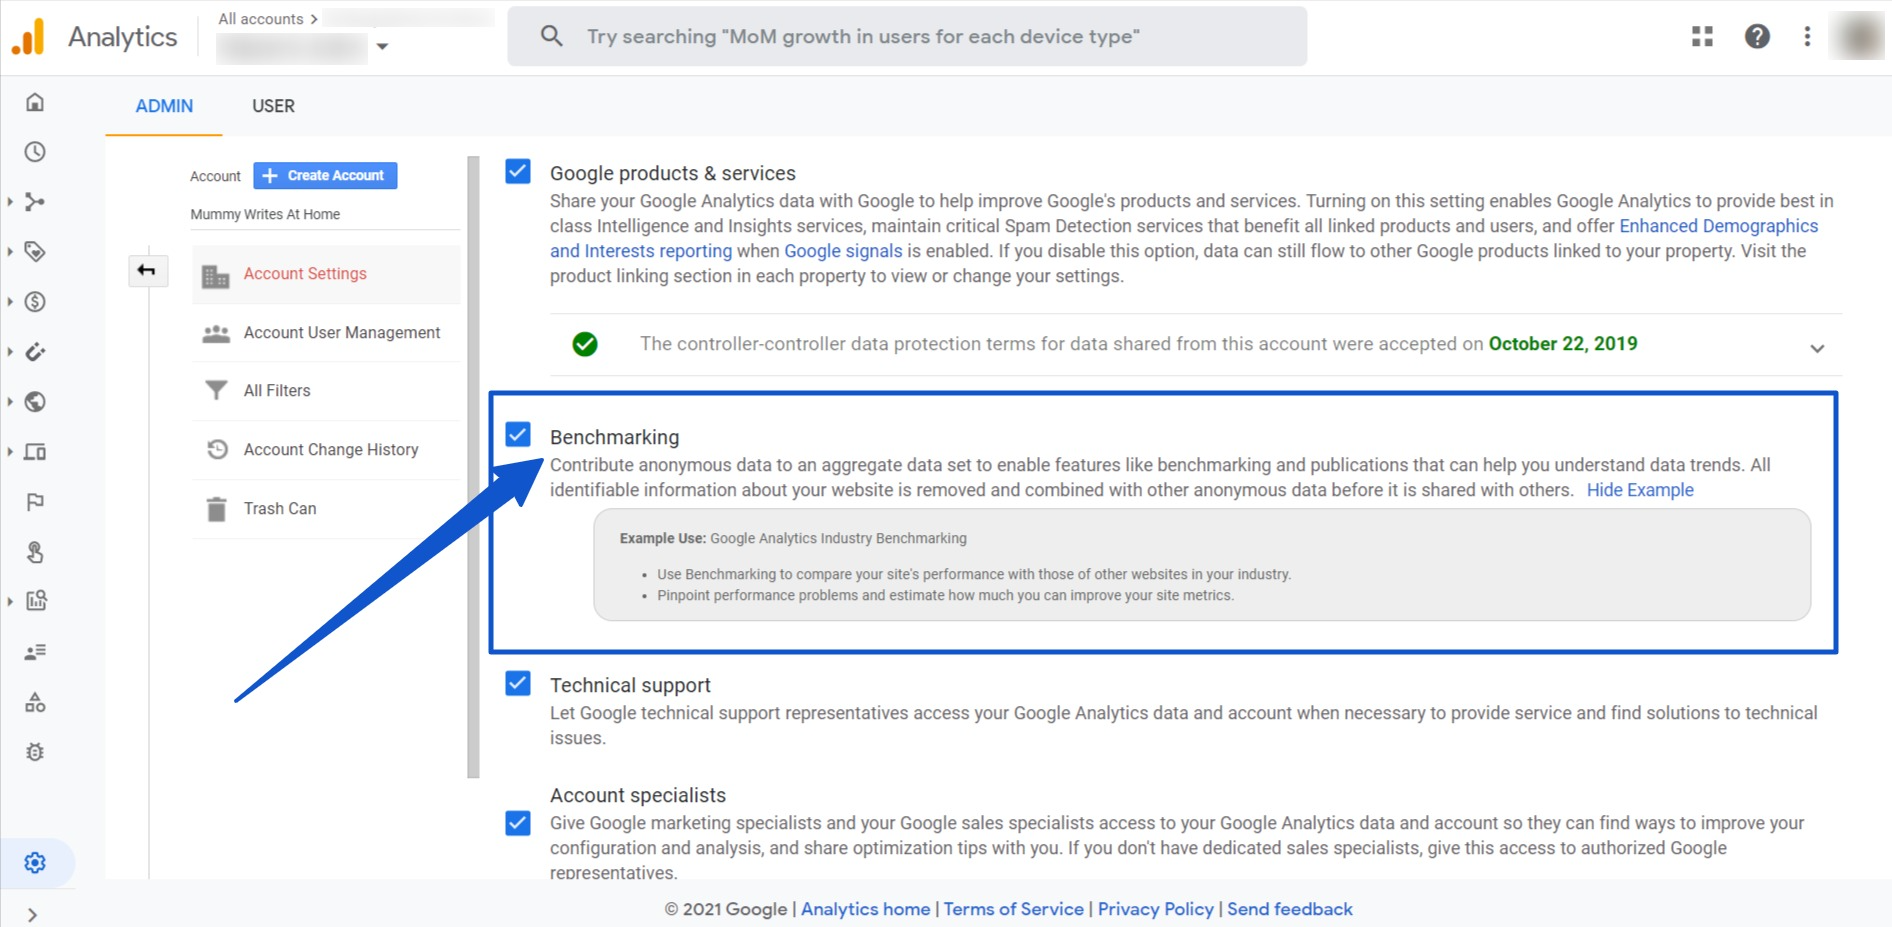Open the Demographics globe icon in sidebar
Viewport: 1892px width, 927px height.
tap(35, 402)
